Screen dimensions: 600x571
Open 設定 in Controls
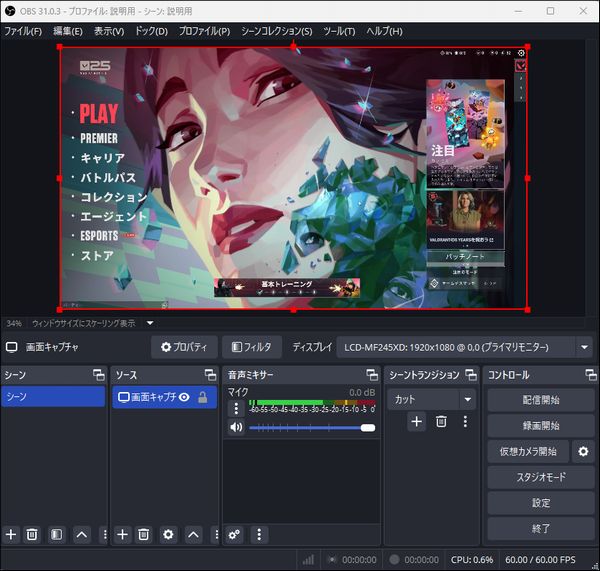point(541,503)
